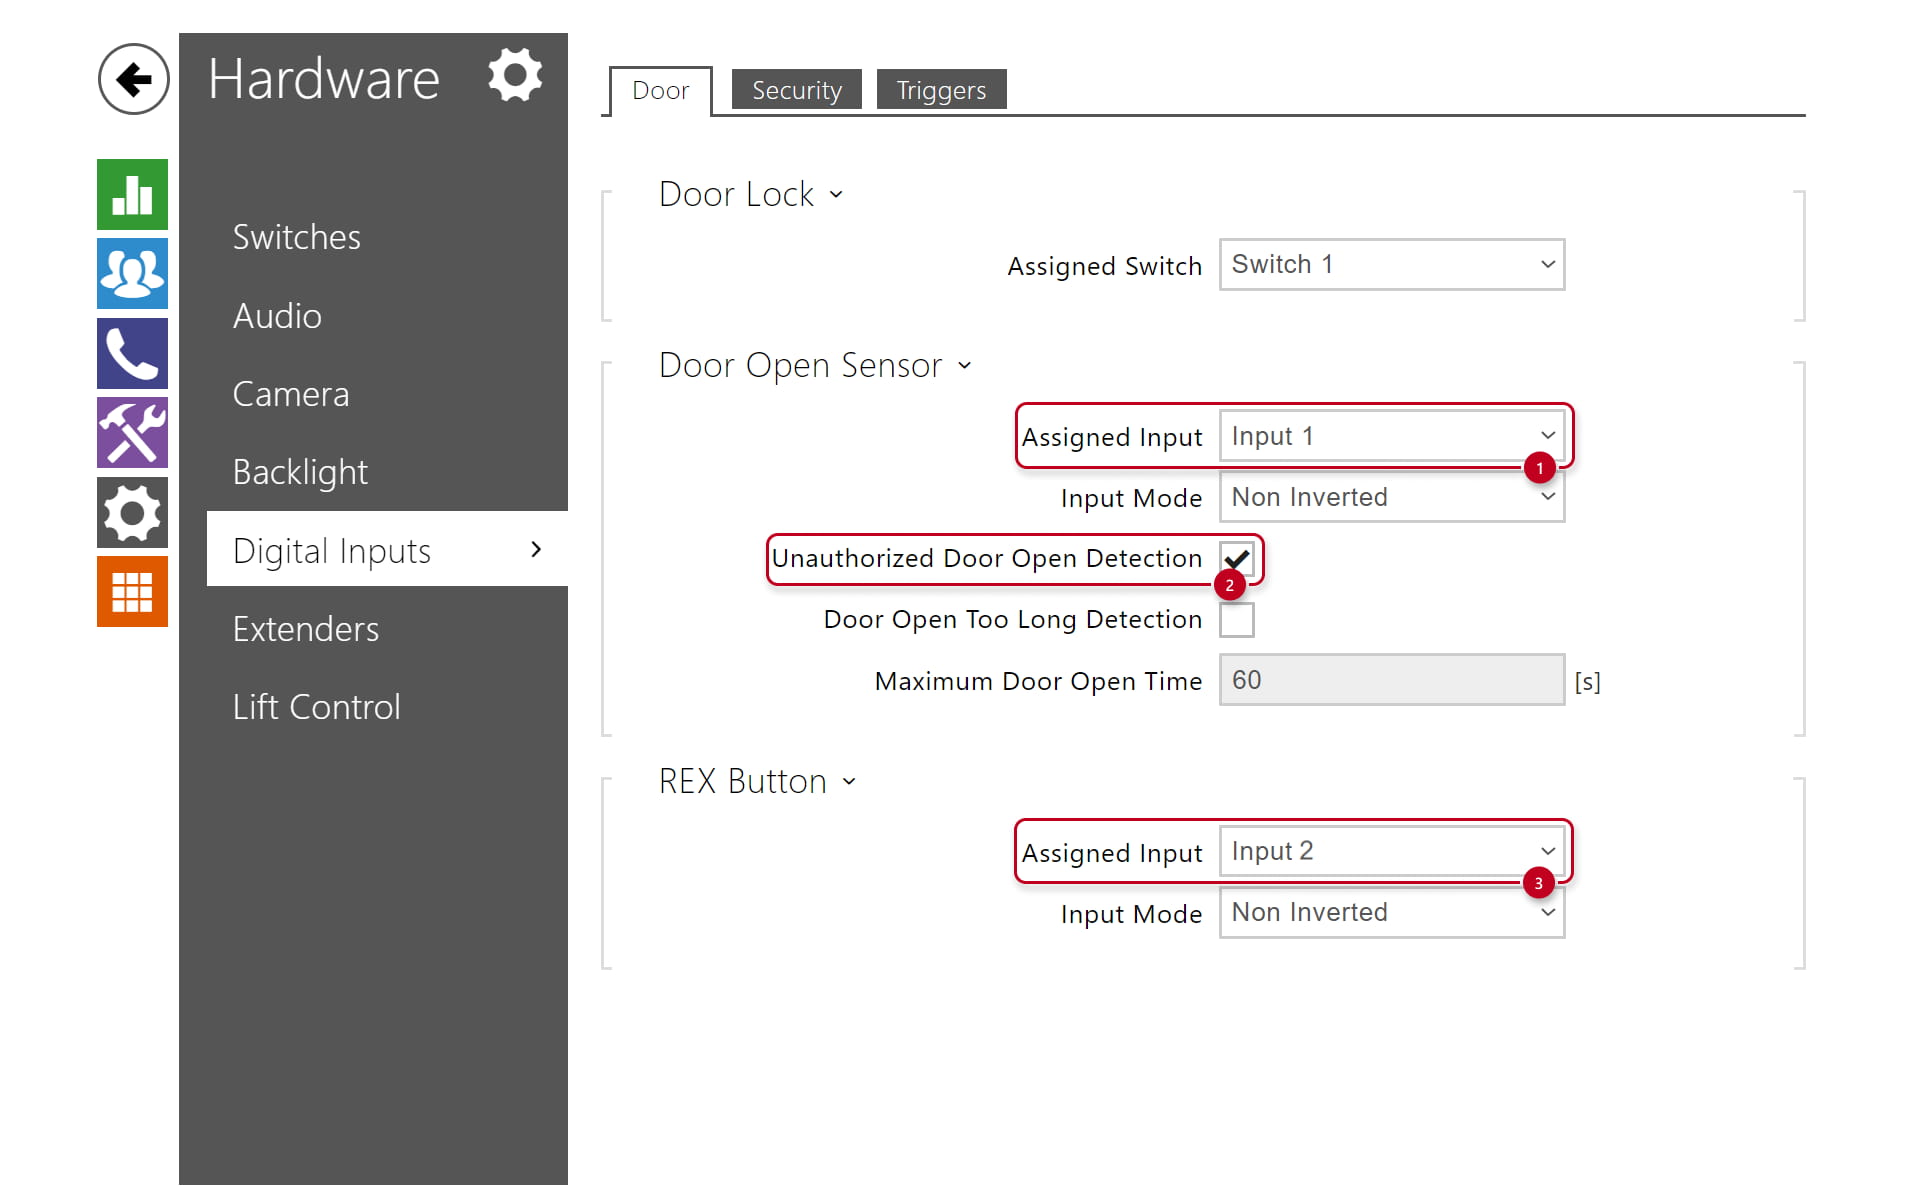Select the Digital Inputs menu item

(x=387, y=549)
